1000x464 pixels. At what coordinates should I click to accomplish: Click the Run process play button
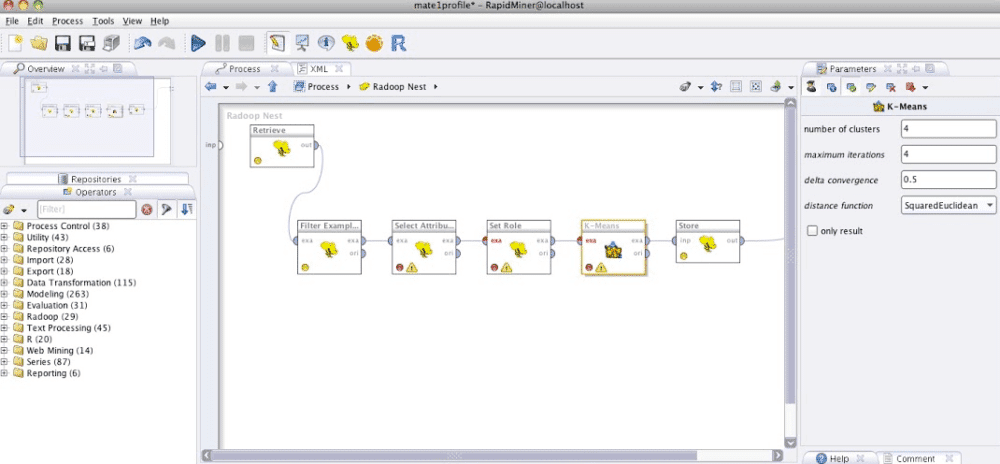(198, 43)
